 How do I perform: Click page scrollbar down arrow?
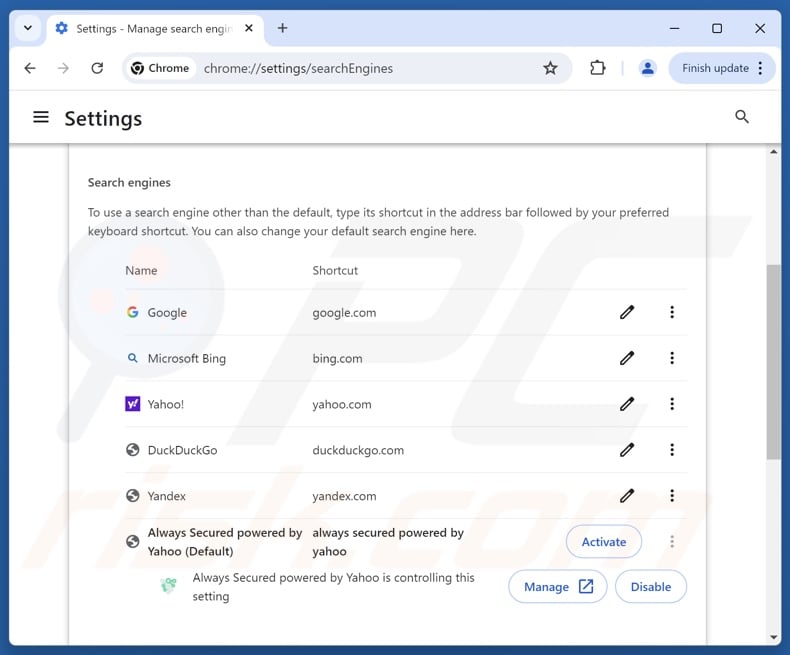point(773,637)
